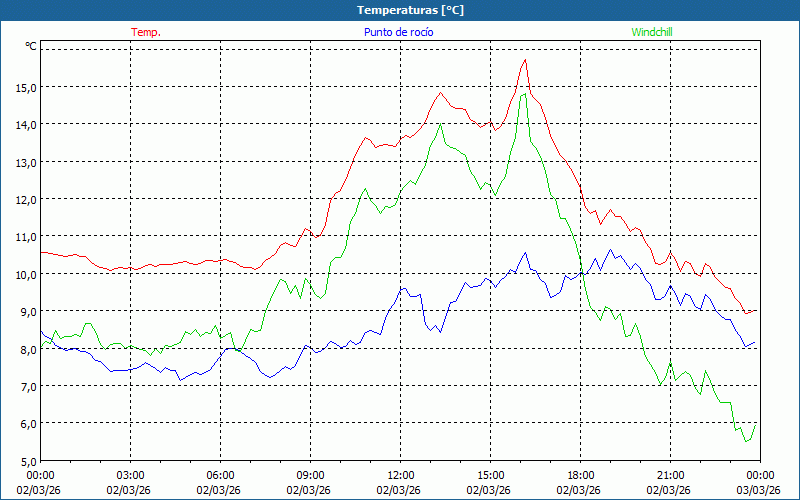This screenshot has width=800, height=500.
Task: Click the lowest point of the green windchill curve
Action: [746, 441]
